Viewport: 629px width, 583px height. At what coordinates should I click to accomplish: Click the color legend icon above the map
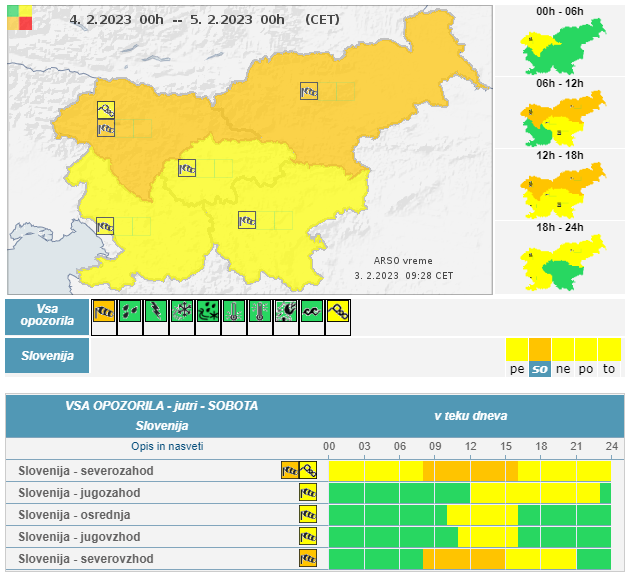click(20, 18)
